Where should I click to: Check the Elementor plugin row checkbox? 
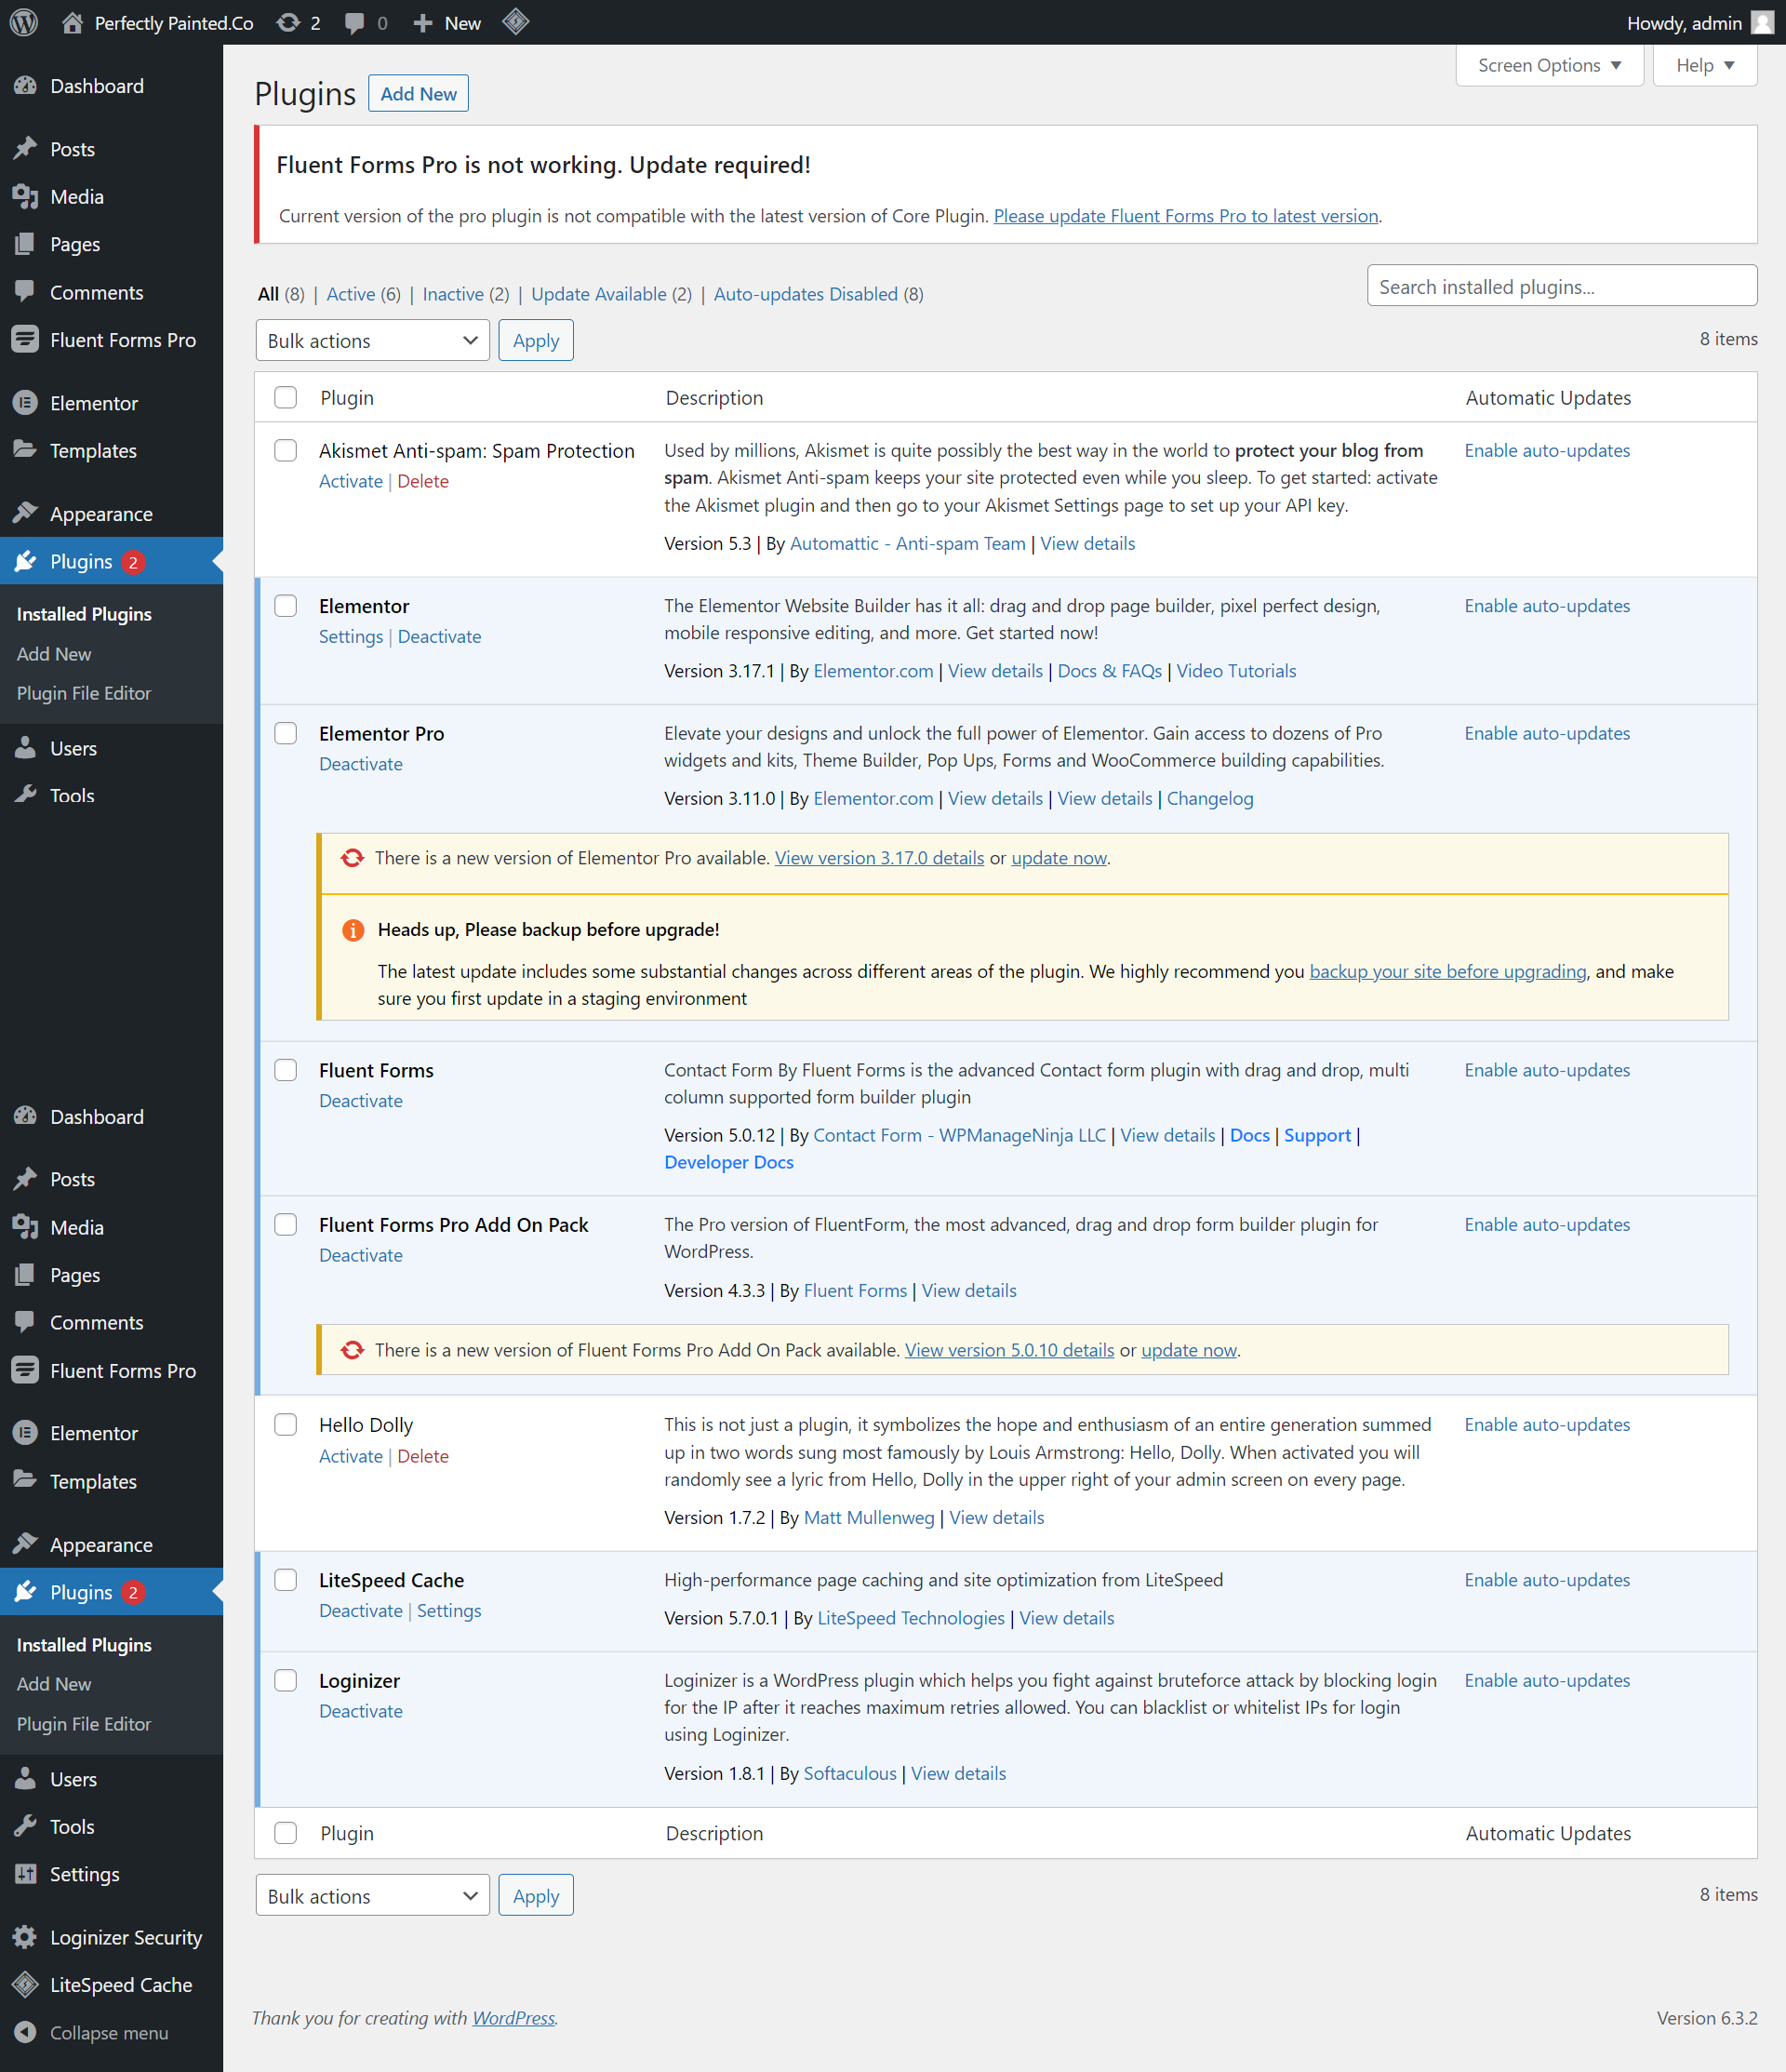point(286,606)
